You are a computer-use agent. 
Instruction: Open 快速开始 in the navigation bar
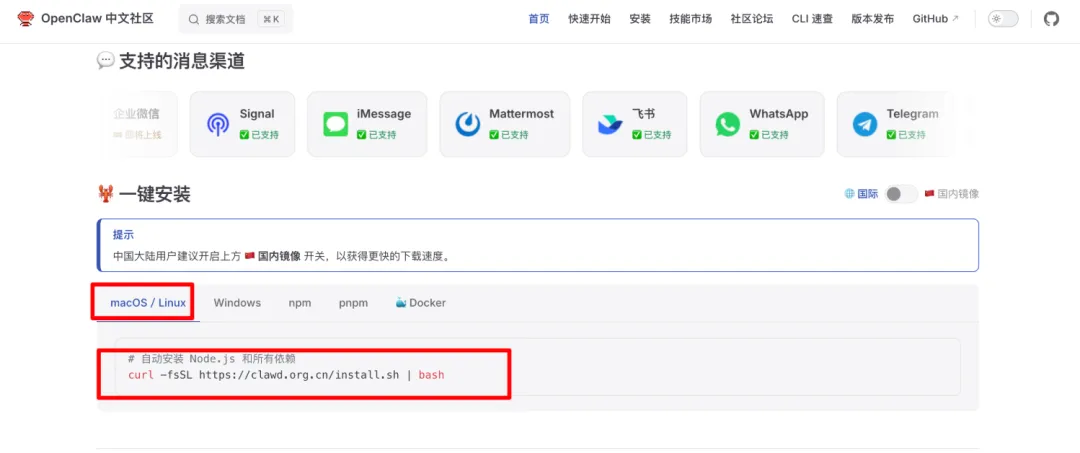(590, 19)
